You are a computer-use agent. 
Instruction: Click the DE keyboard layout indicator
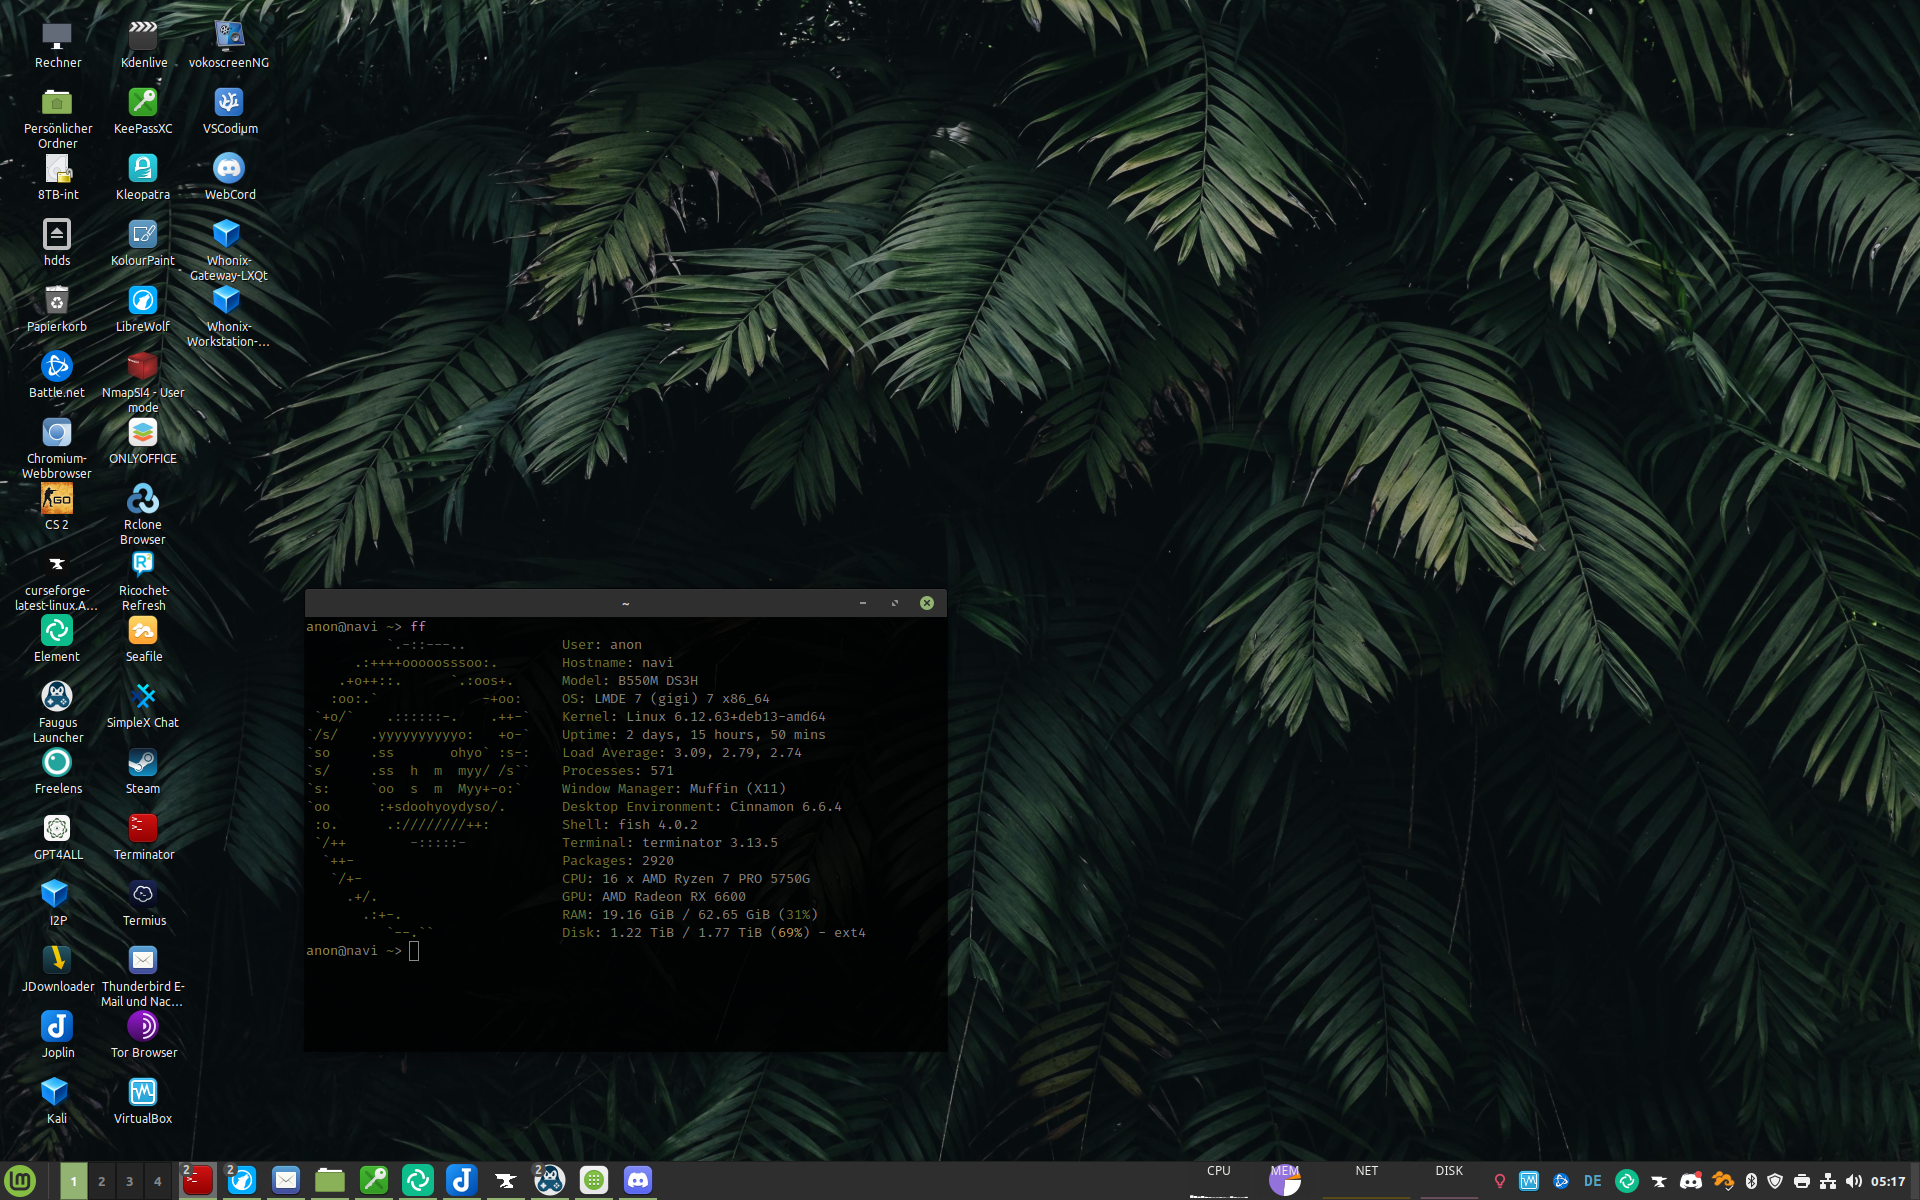[x=1593, y=1181]
